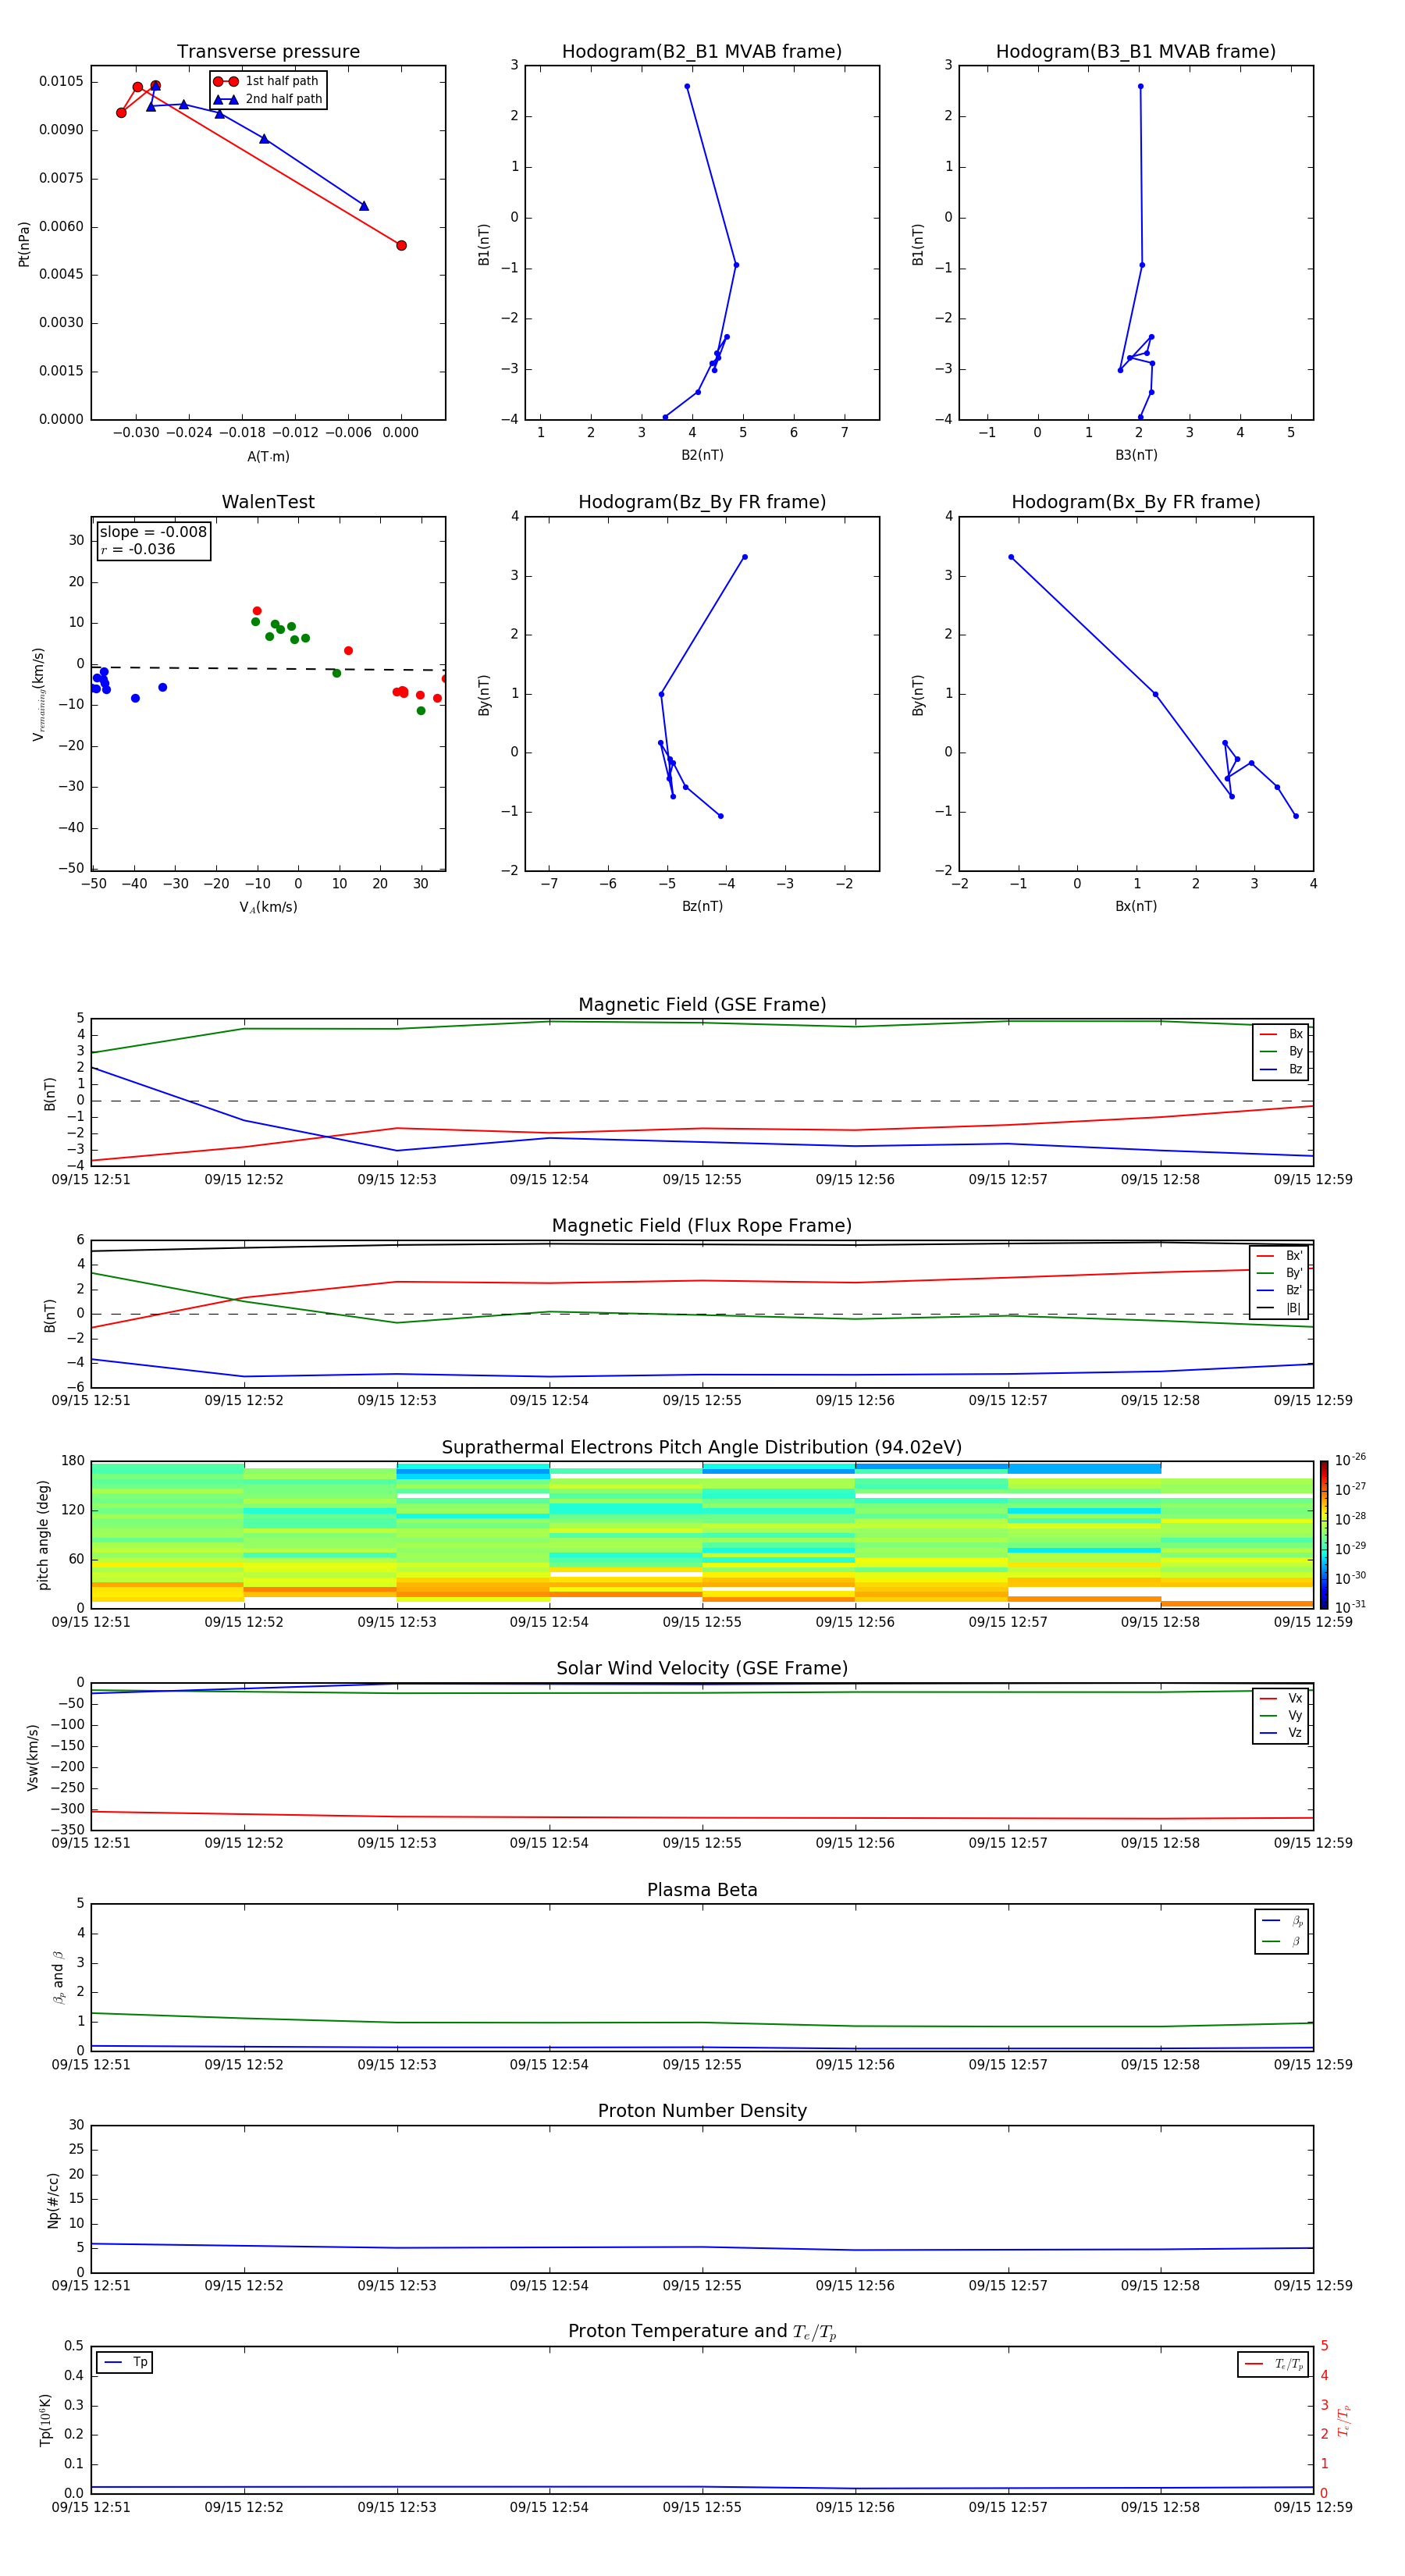Click the "Bz(nT)" x-axis label
1405x2576 pixels.
click(702, 906)
